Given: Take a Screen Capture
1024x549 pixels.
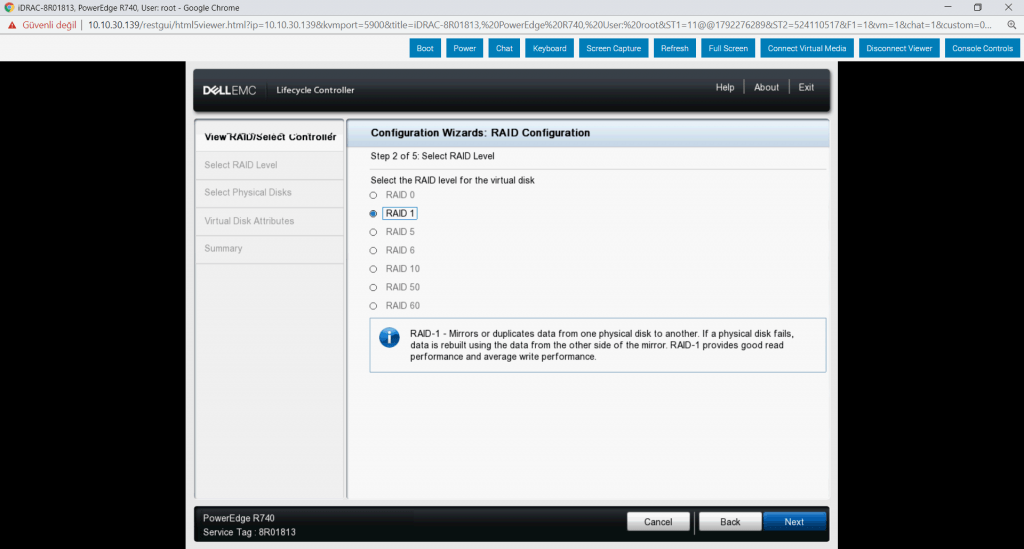Looking at the screenshot, I should pyautogui.click(x=613, y=48).
